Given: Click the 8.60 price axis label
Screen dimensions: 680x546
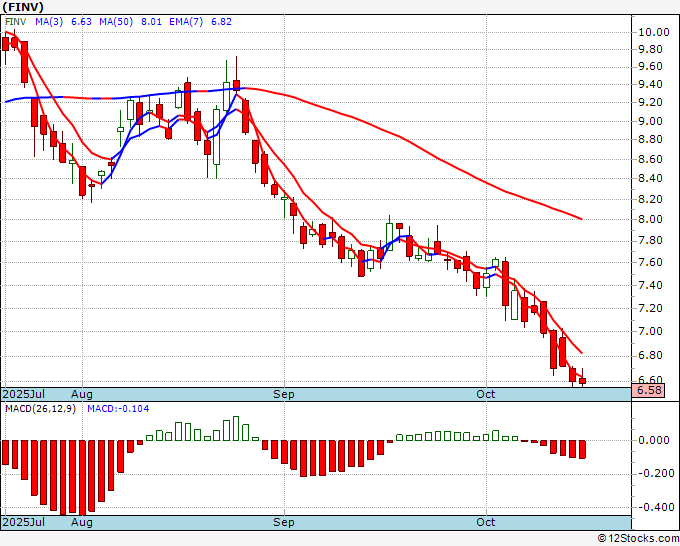Looking at the screenshot, I should [651, 159].
